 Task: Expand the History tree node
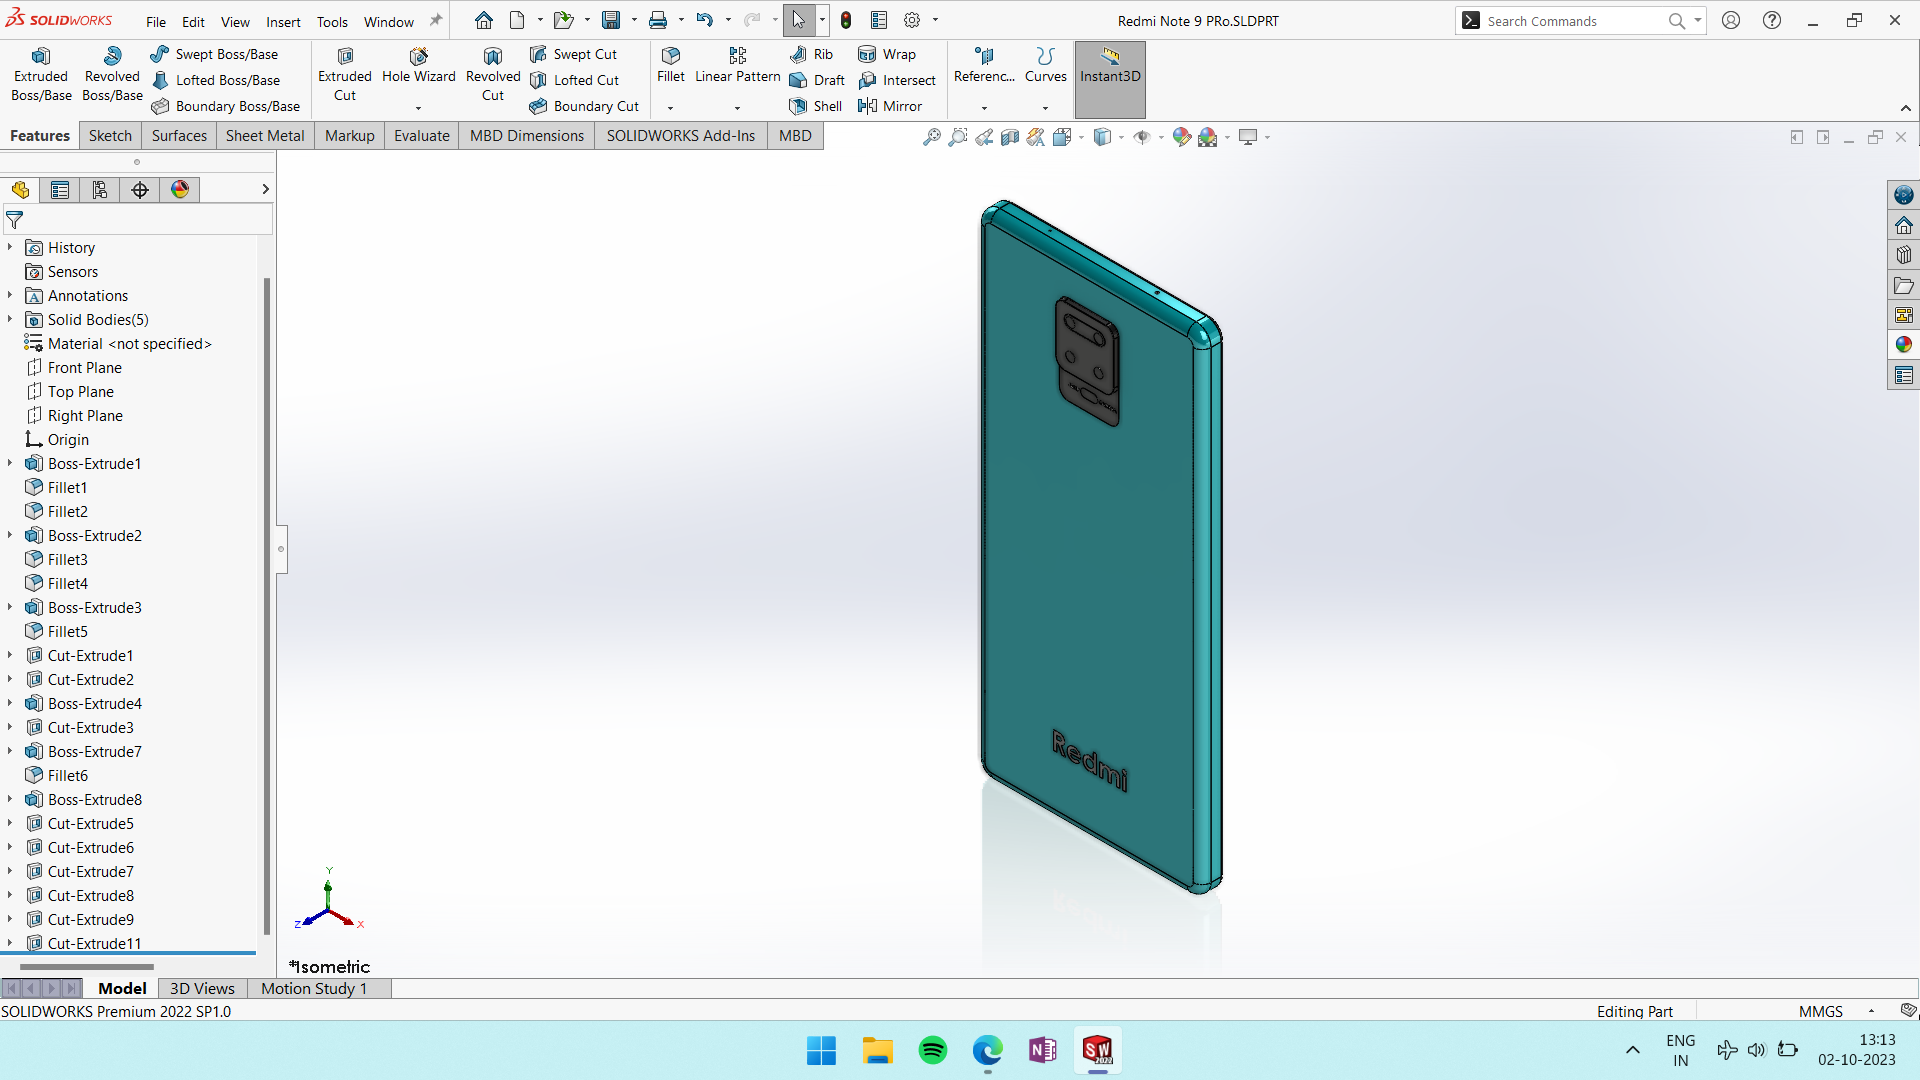pos(10,247)
